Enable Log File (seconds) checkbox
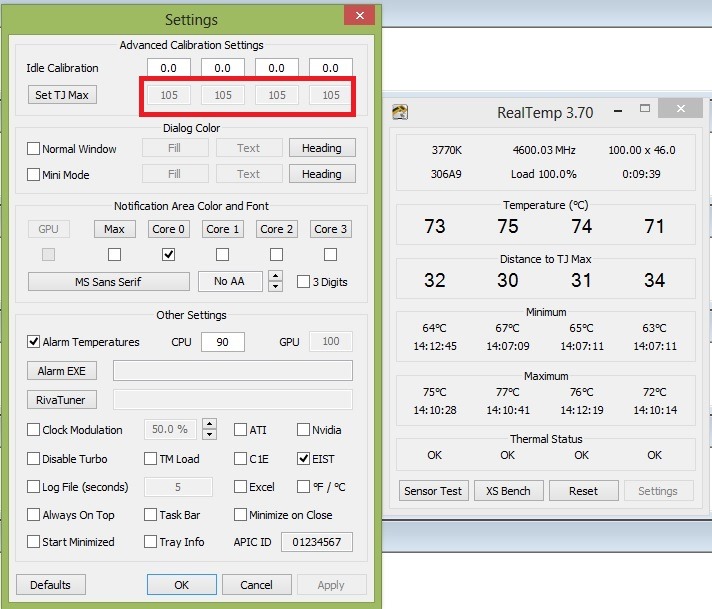712x609 pixels. [33, 487]
